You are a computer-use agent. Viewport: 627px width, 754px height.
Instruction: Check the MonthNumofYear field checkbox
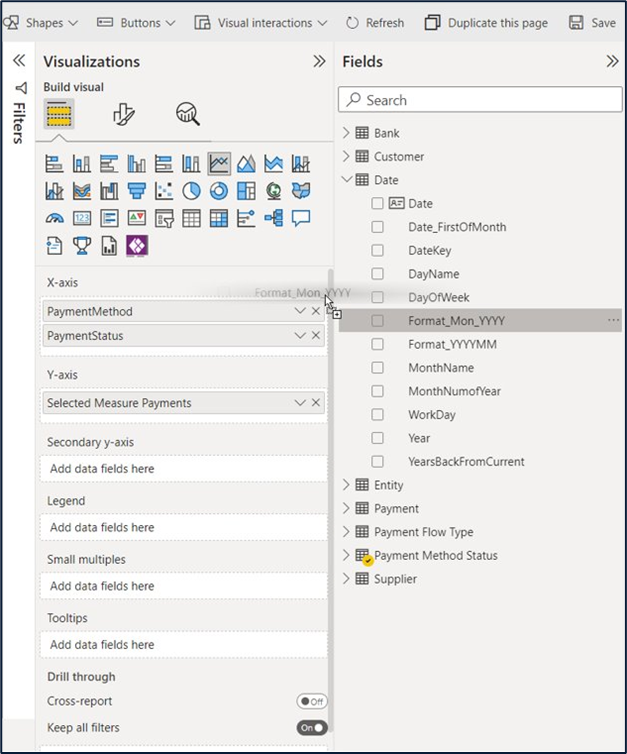coord(377,391)
